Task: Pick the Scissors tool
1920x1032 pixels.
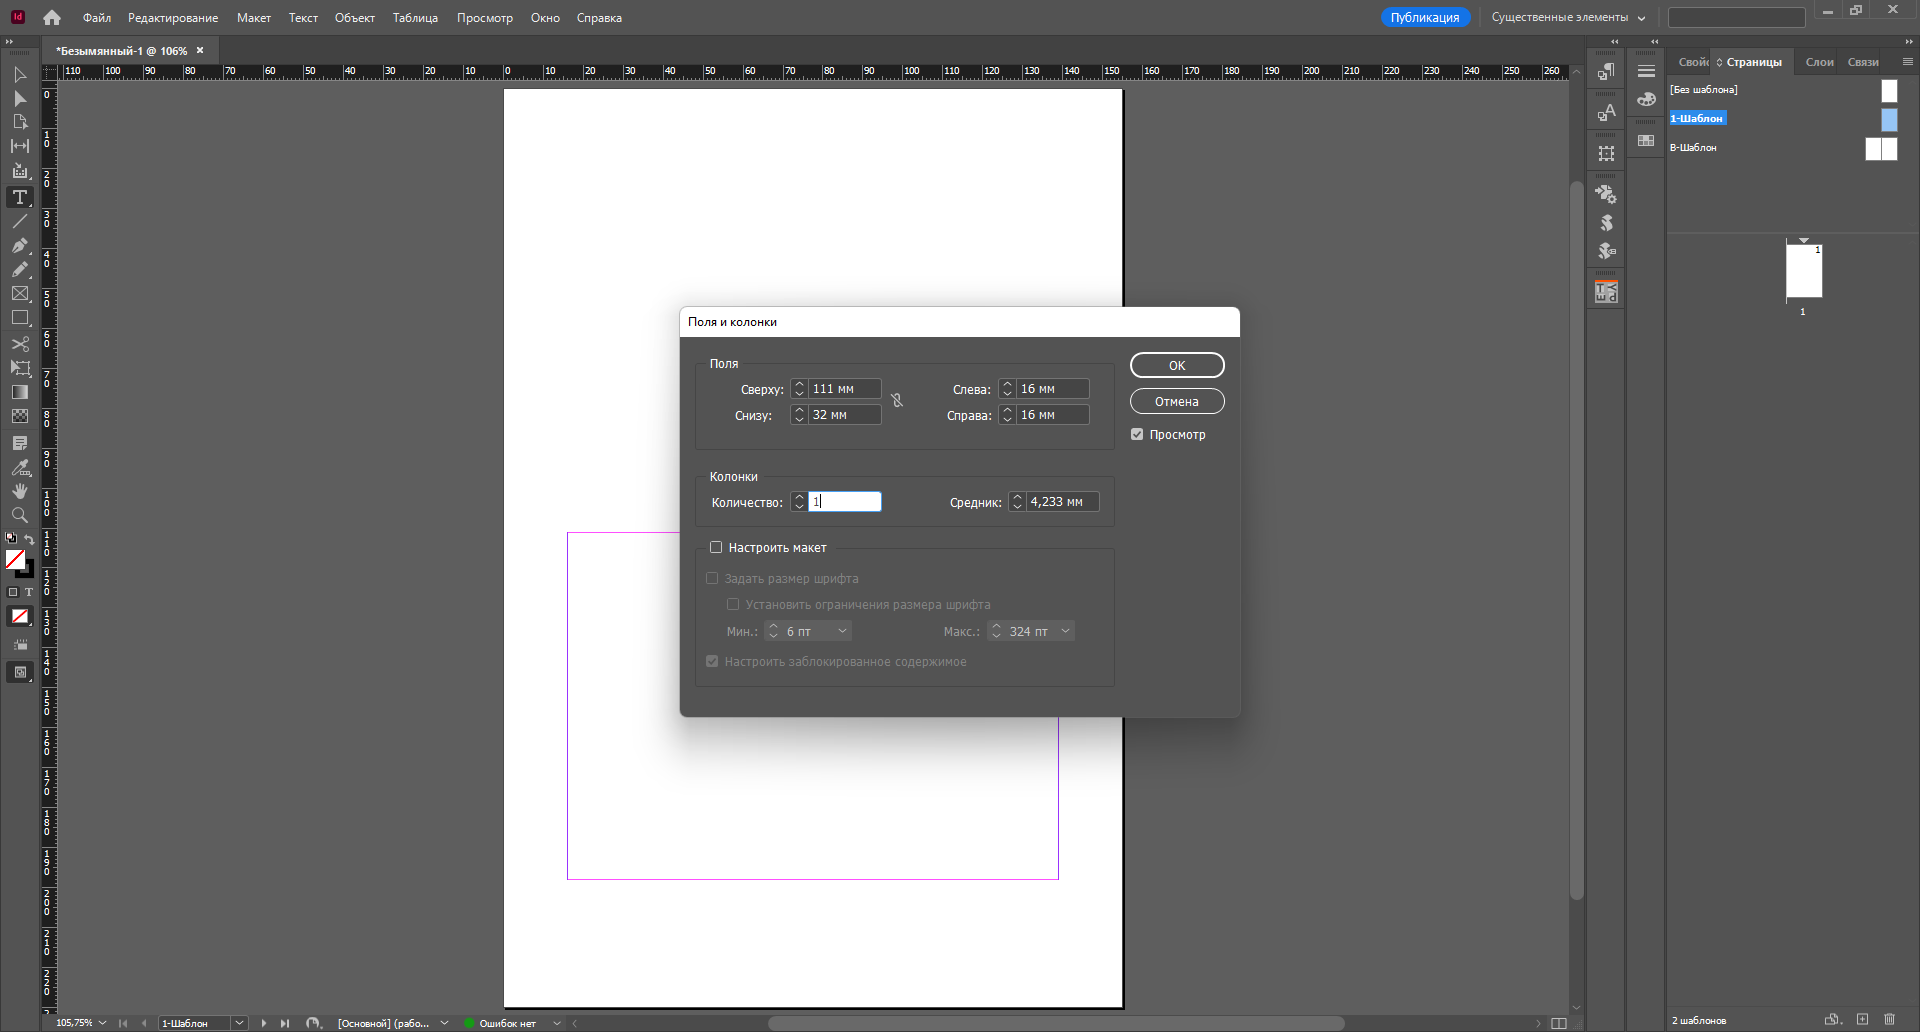Action: tap(20, 344)
